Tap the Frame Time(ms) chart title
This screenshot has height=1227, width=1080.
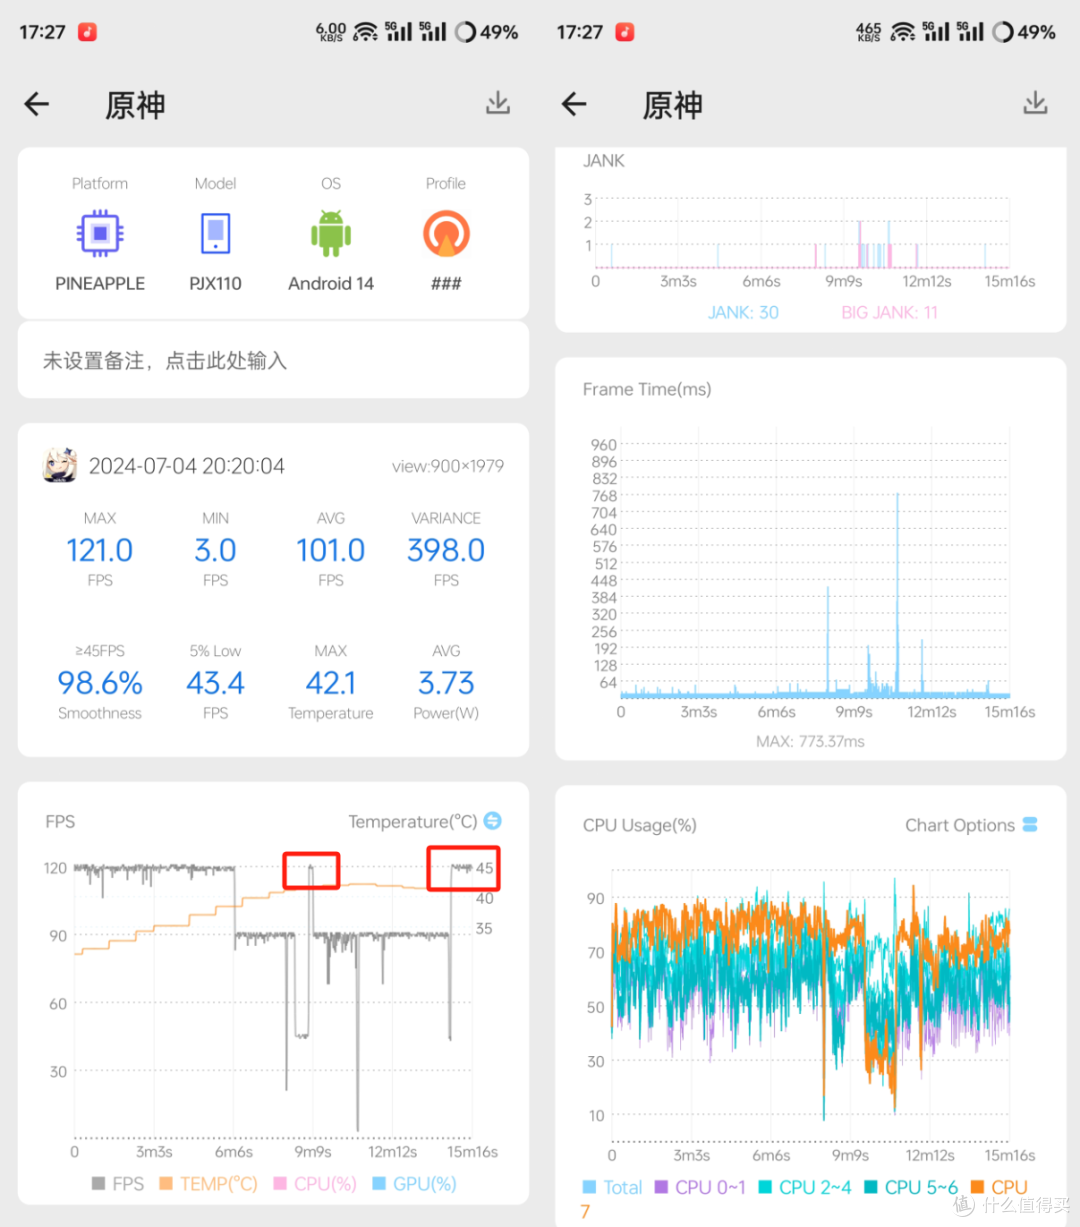point(647,389)
